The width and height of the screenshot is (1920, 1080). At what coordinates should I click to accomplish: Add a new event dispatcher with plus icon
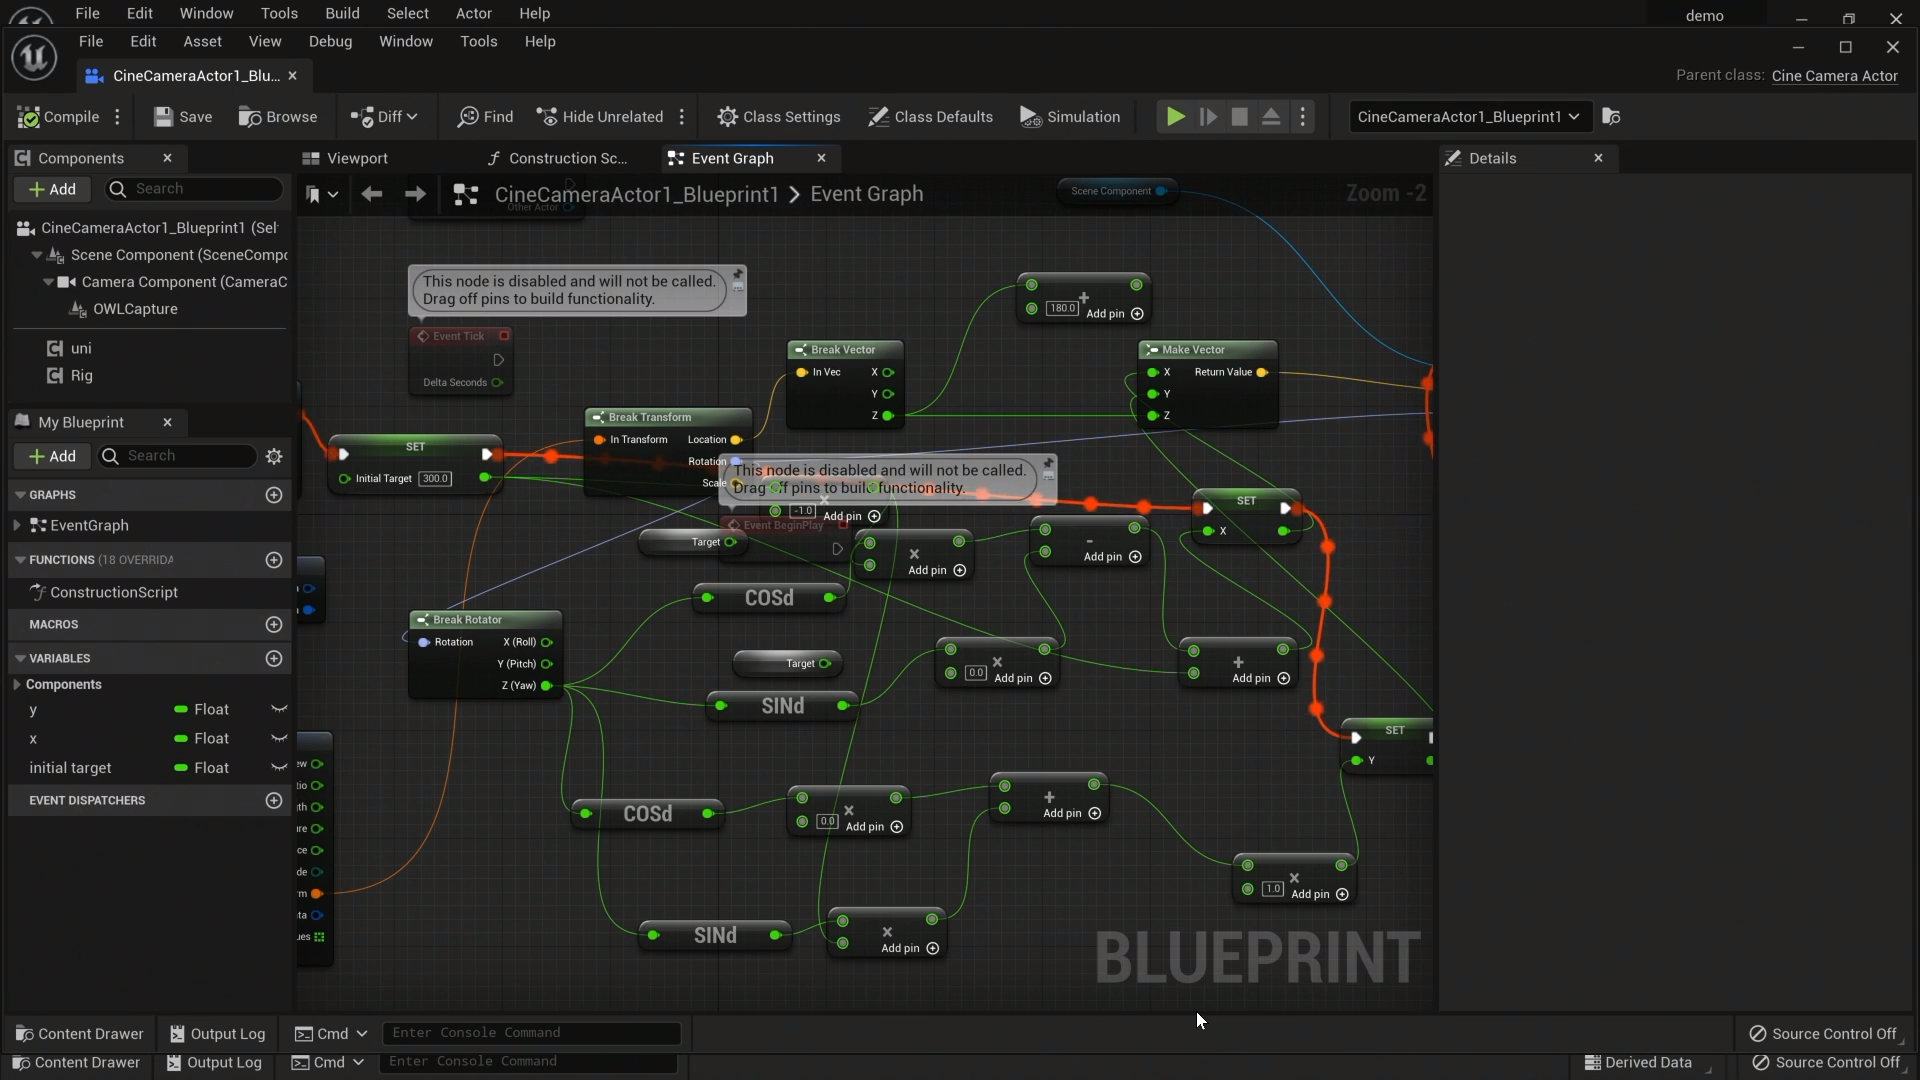pyautogui.click(x=274, y=800)
